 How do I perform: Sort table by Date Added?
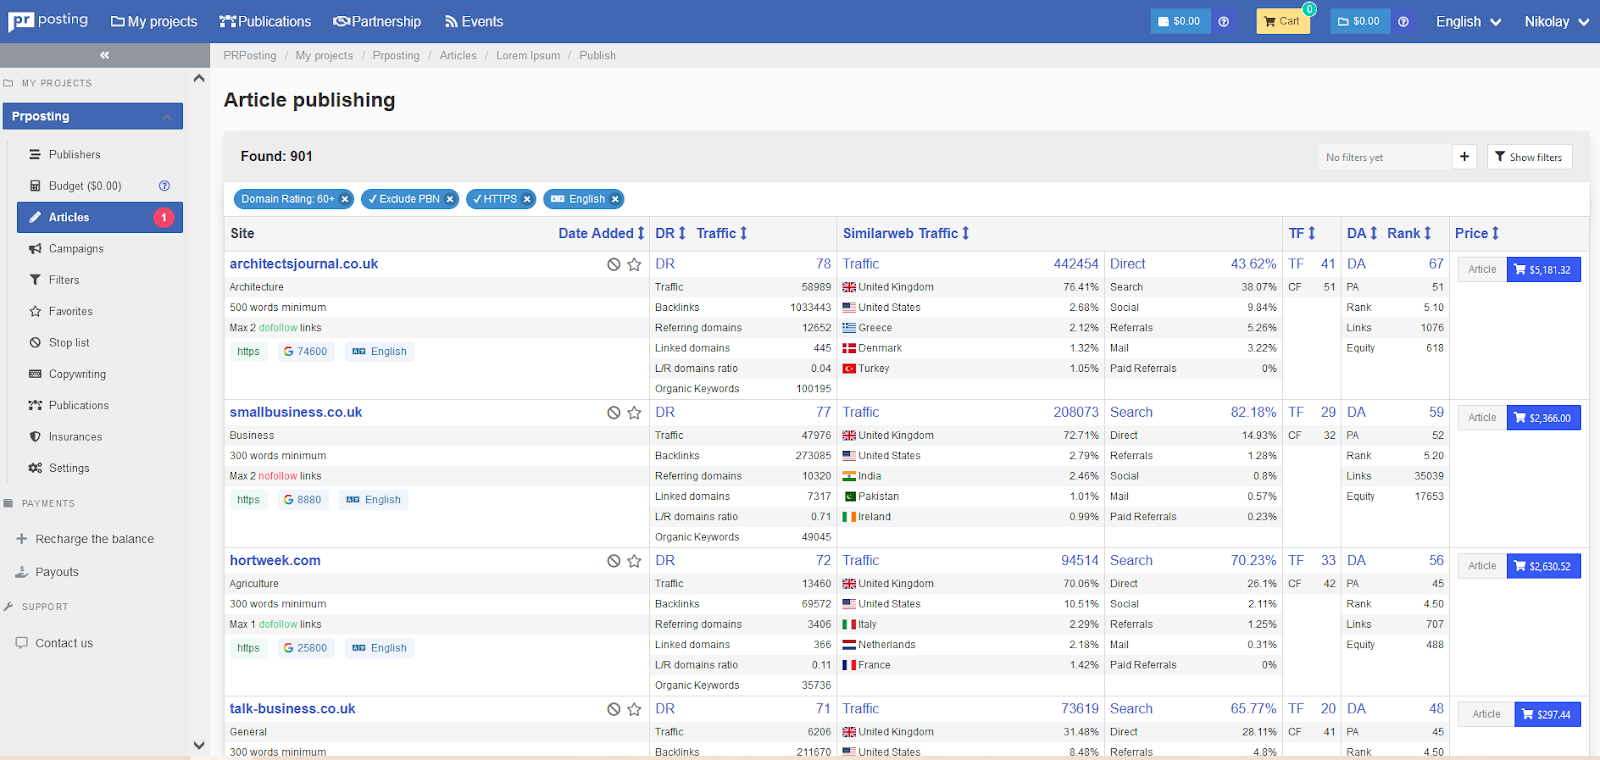[601, 233]
